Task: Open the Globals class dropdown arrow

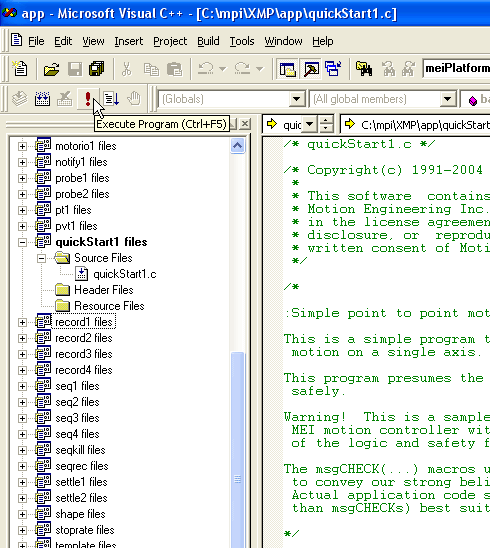Action: tap(296, 99)
